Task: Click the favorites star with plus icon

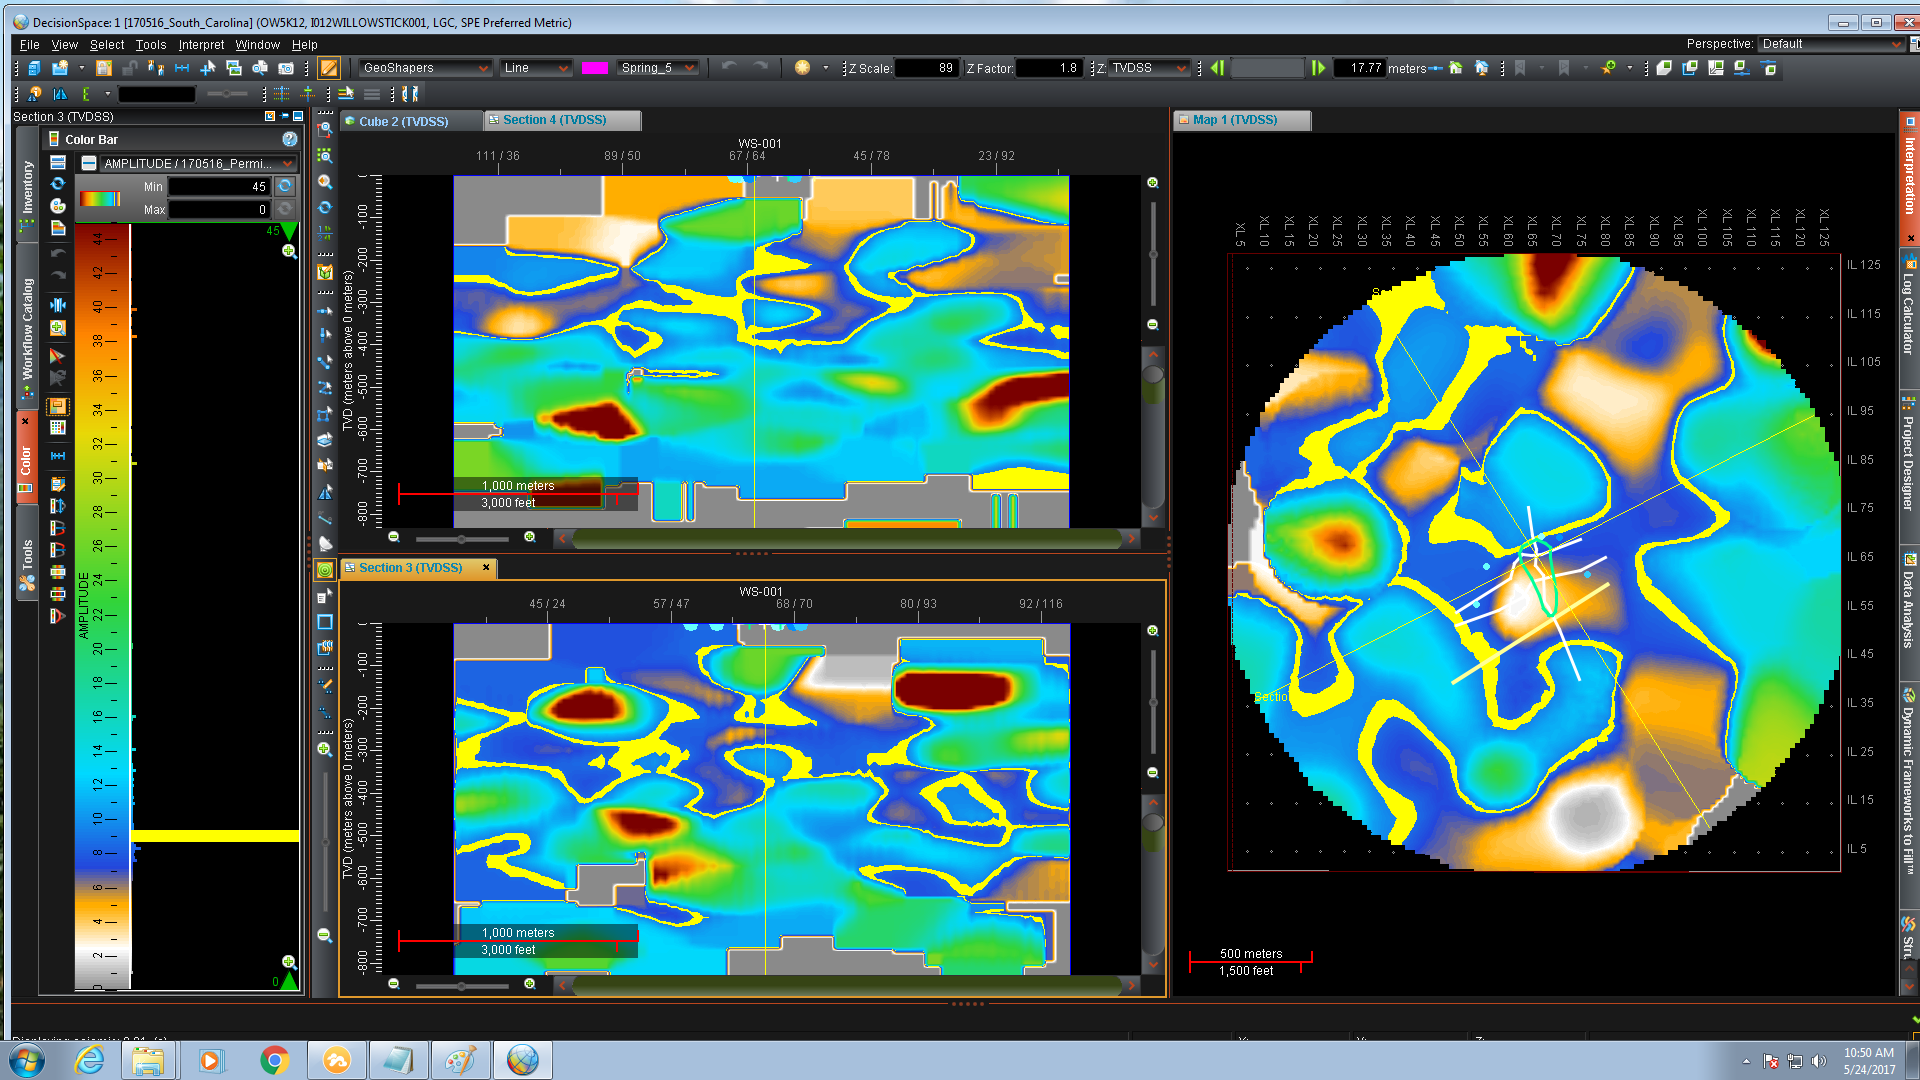Action: 1608,68
